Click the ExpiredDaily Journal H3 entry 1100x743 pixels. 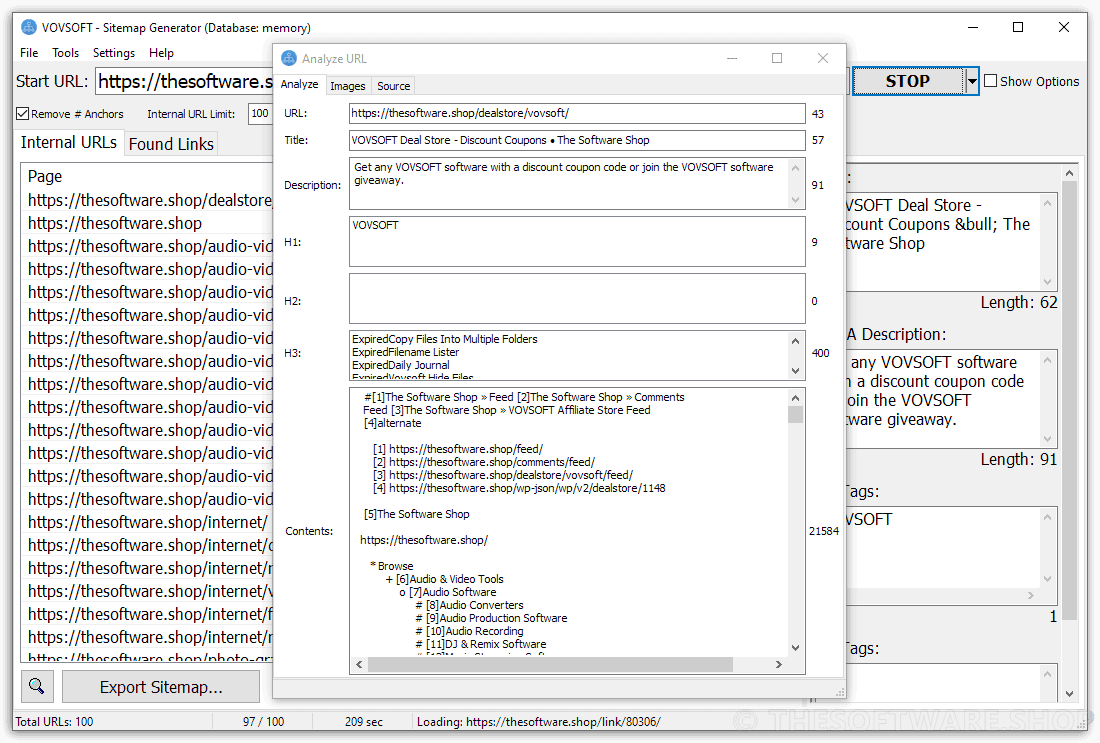coord(401,365)
